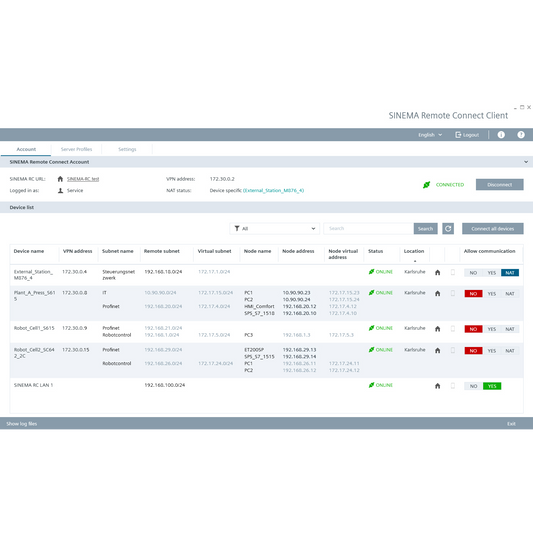Click node name HMI_Comfort
Viewport: 533px width, 533px height.
pos(259,306)
